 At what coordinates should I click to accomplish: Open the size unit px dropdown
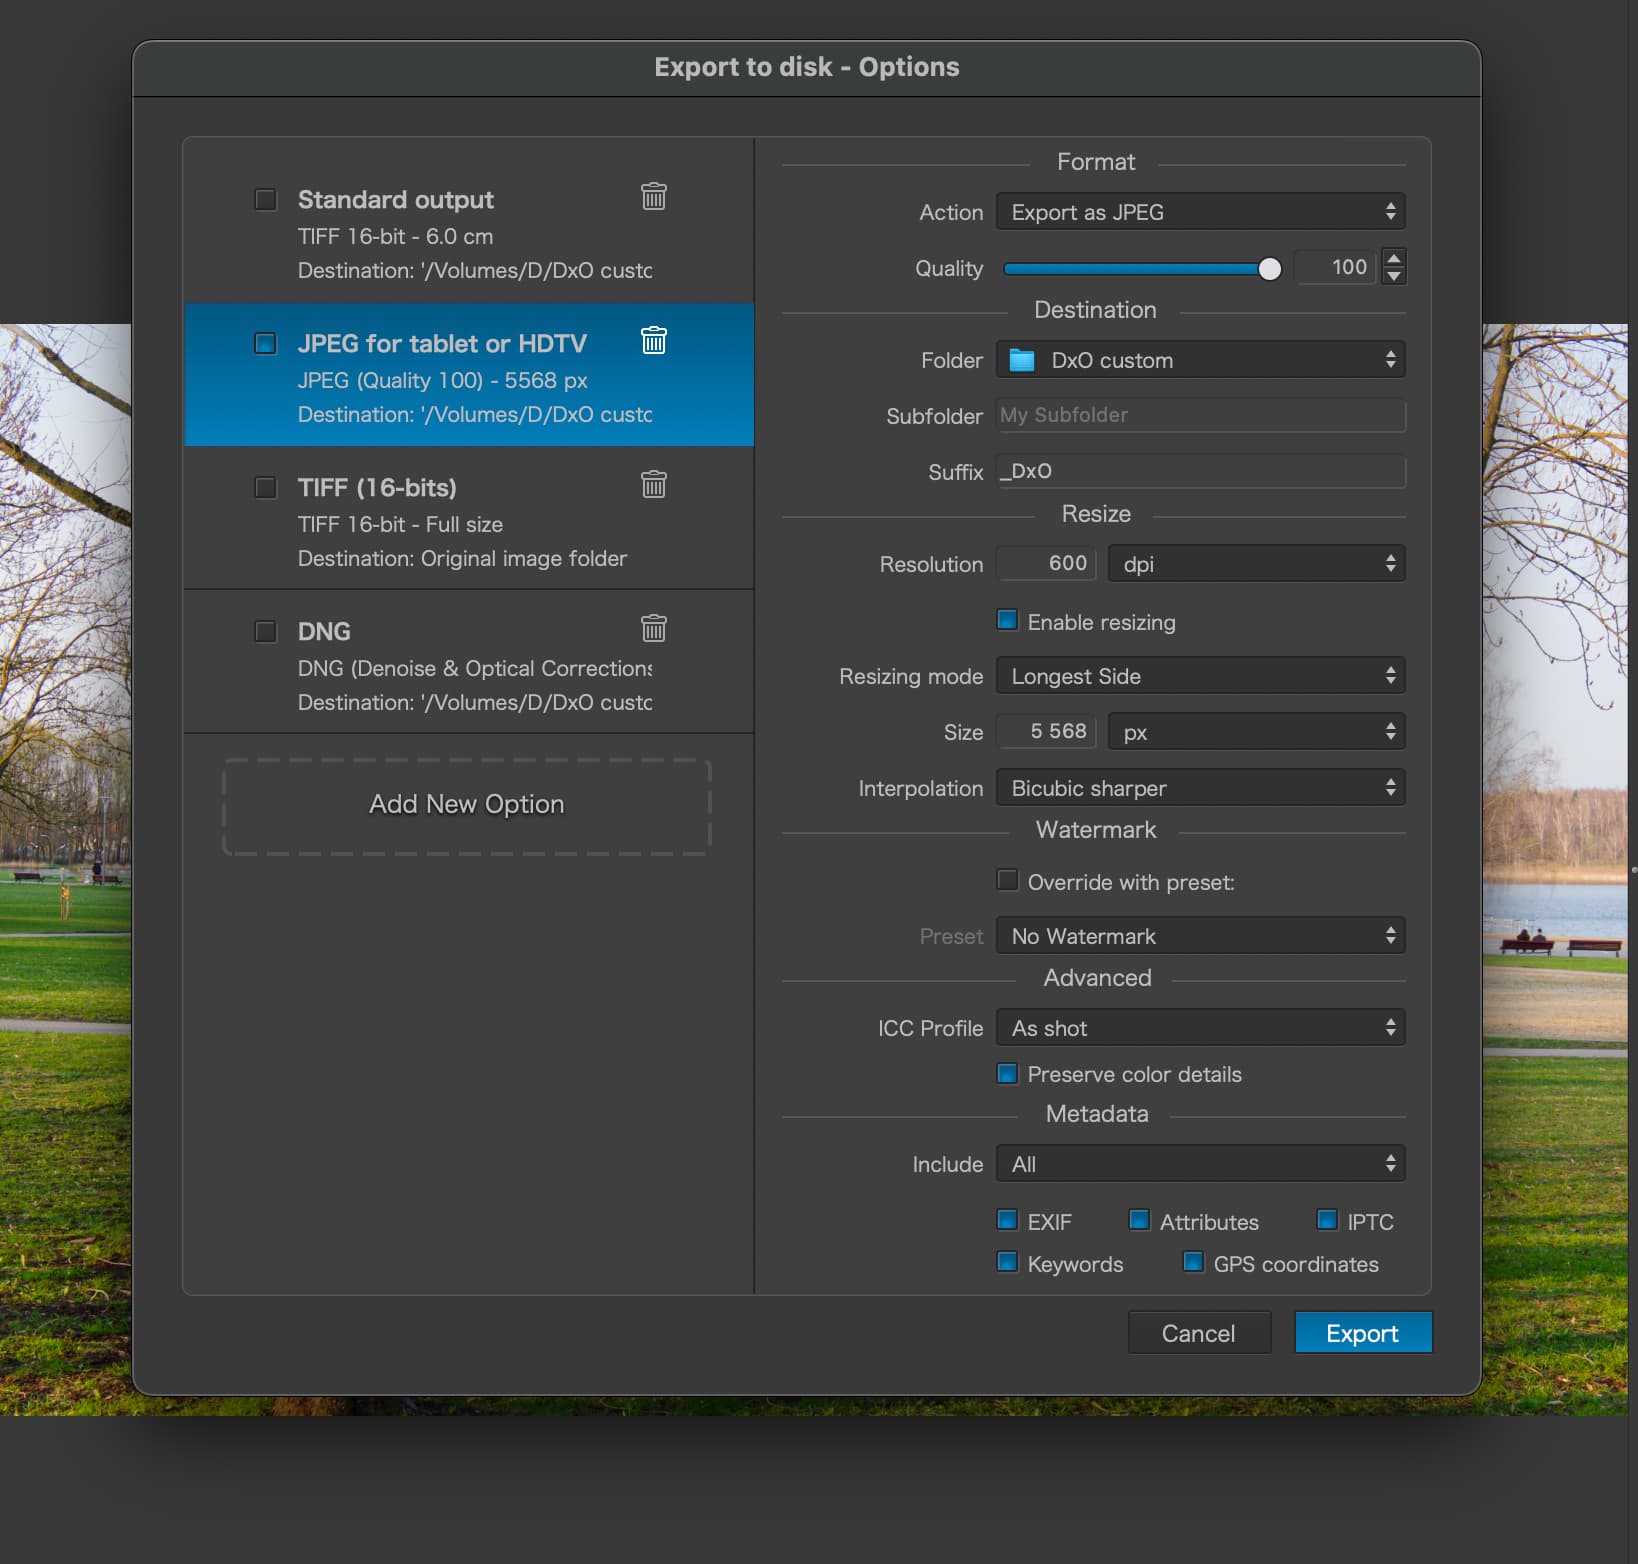1256,732
